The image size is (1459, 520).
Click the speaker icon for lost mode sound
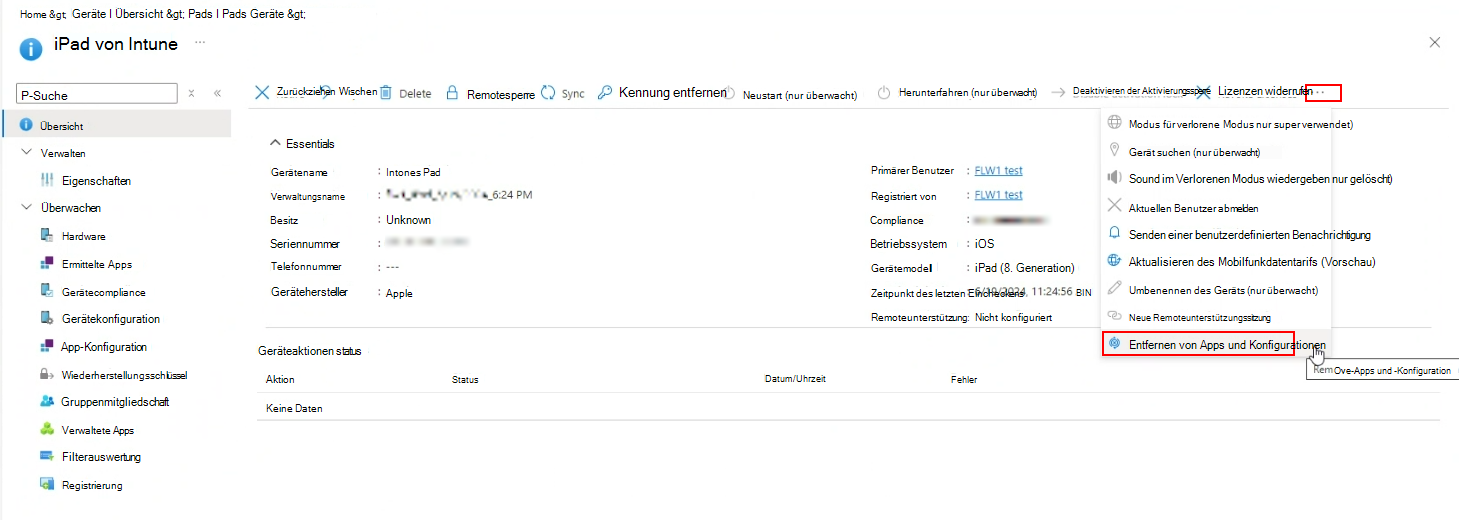click(x=1115, y=178)
